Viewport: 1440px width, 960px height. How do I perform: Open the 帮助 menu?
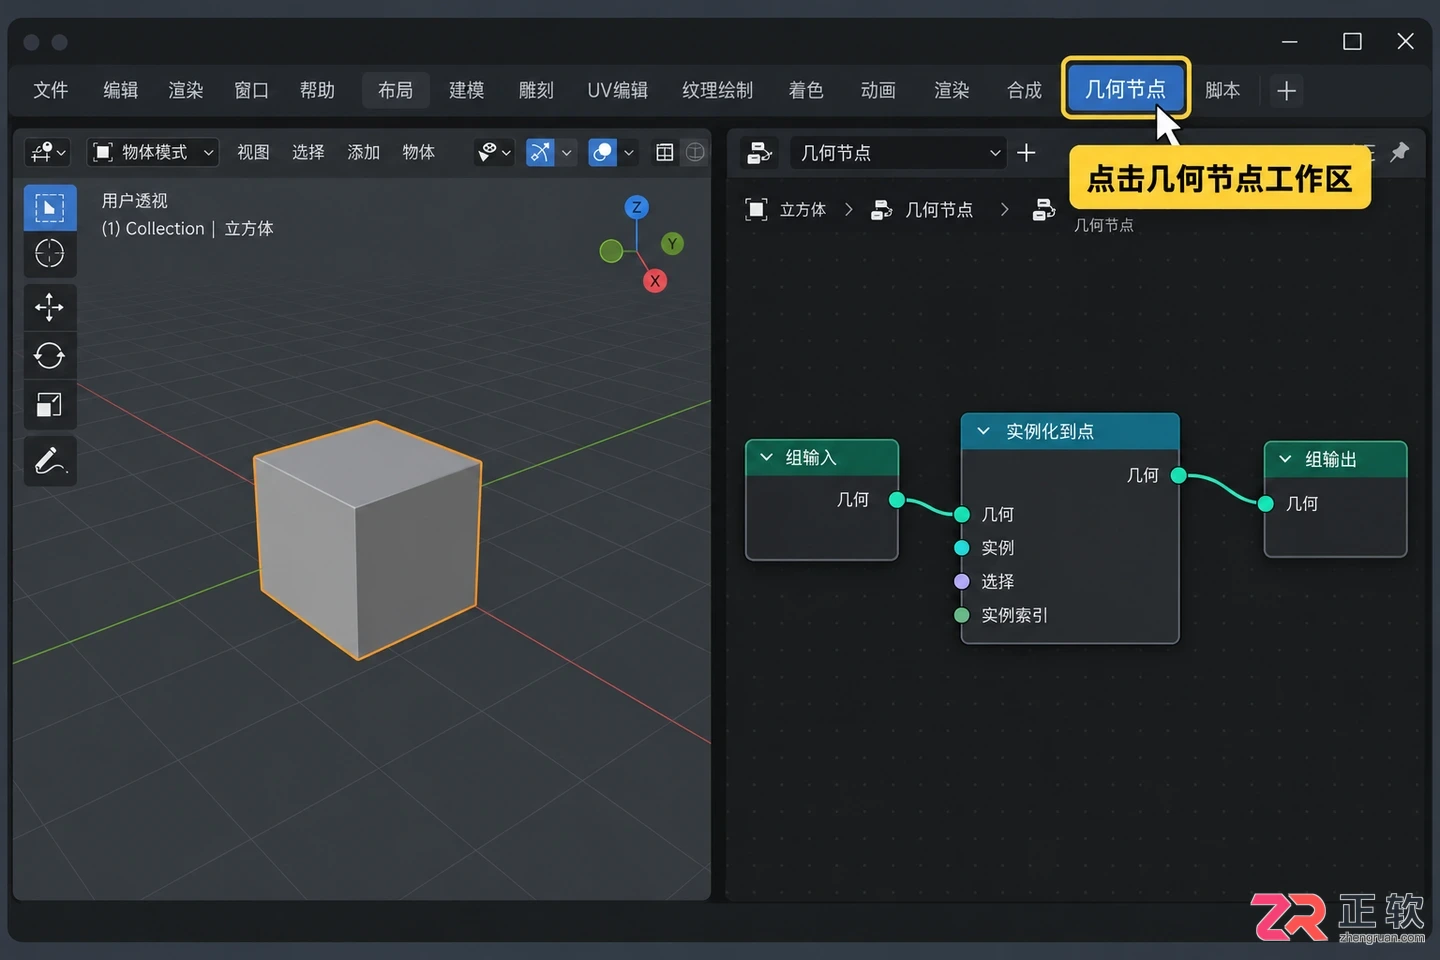[x=318, y=90]
